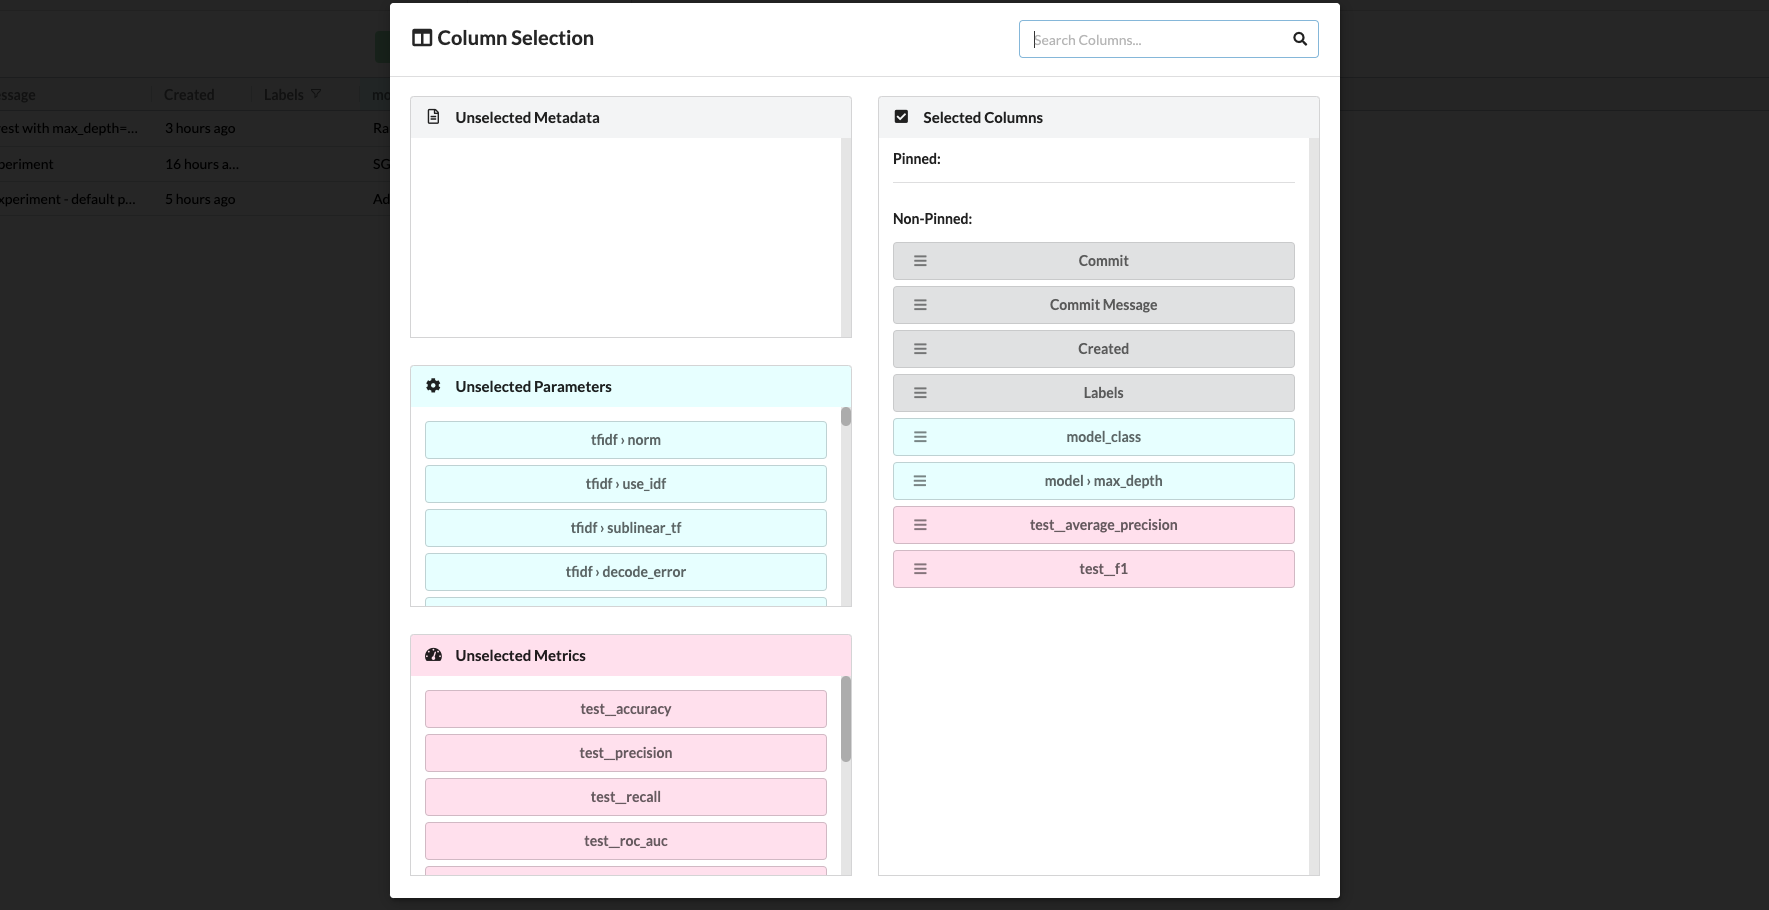
Task: Click the filter icon on the Labels column header
Action: (315, 93)
